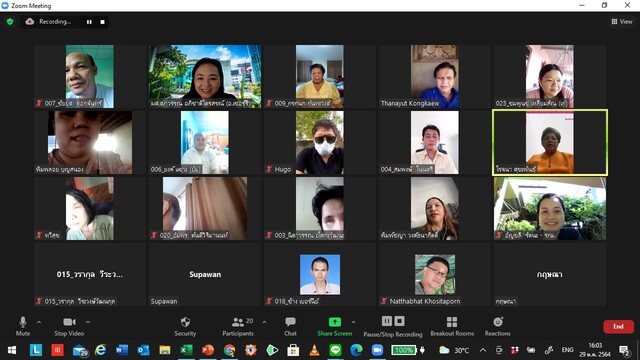The image size is (640, 360).
Task: Open the Chat panel
Action: coord(290,327)
